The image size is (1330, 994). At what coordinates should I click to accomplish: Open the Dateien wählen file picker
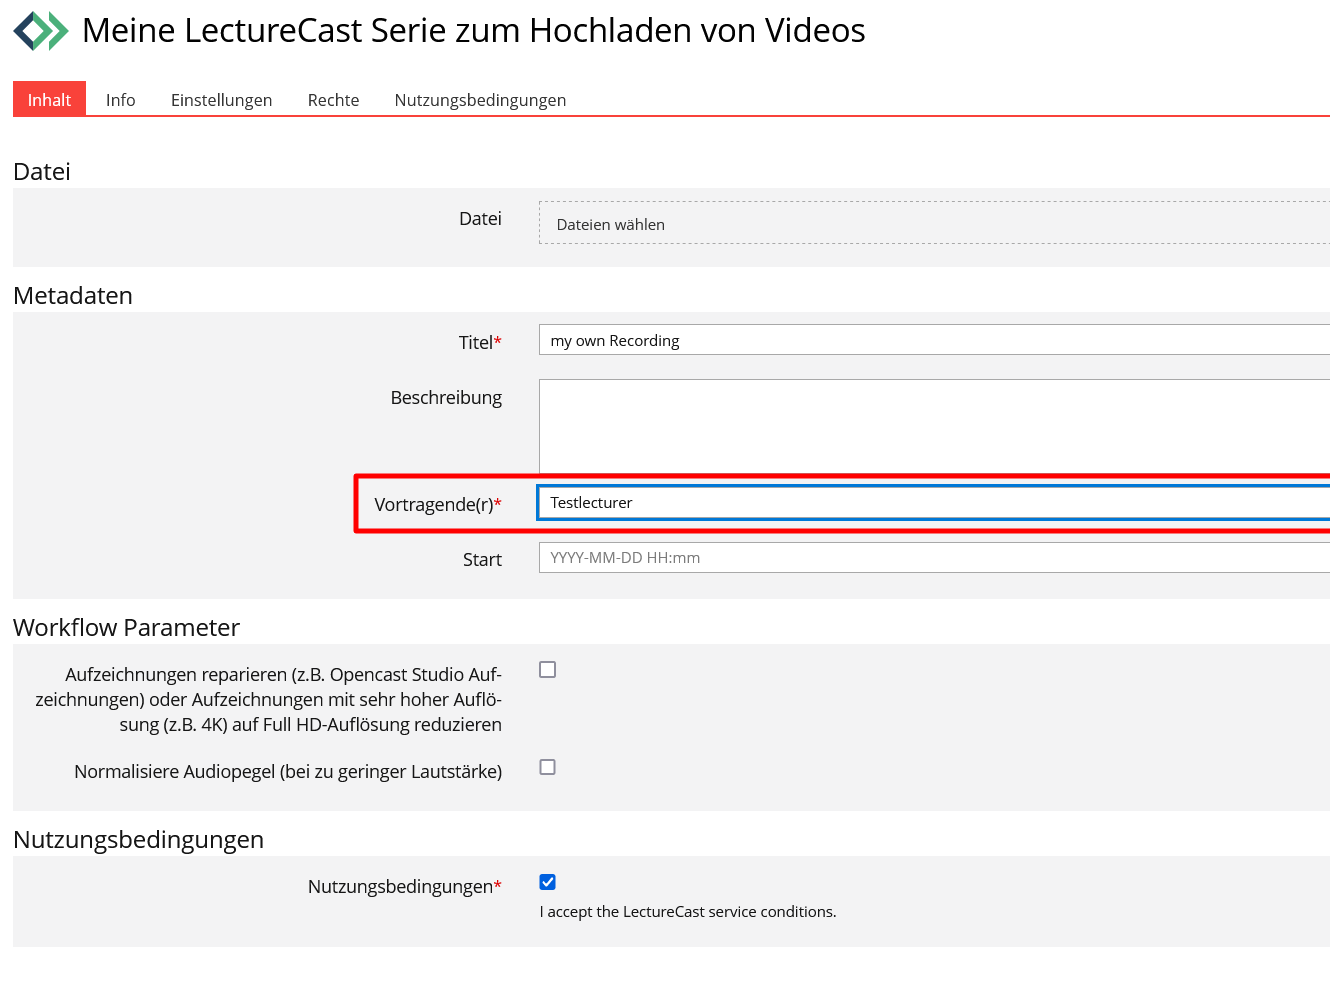point(610,224)
